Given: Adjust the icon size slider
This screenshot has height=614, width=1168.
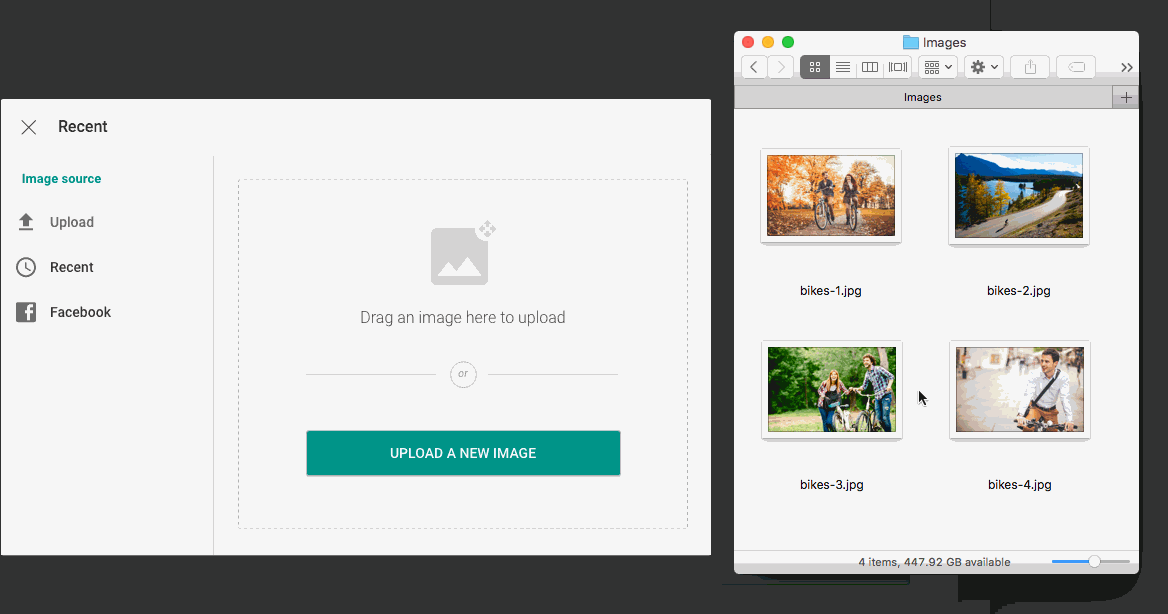Looking at the screenshot, I should coord(1094,562).
